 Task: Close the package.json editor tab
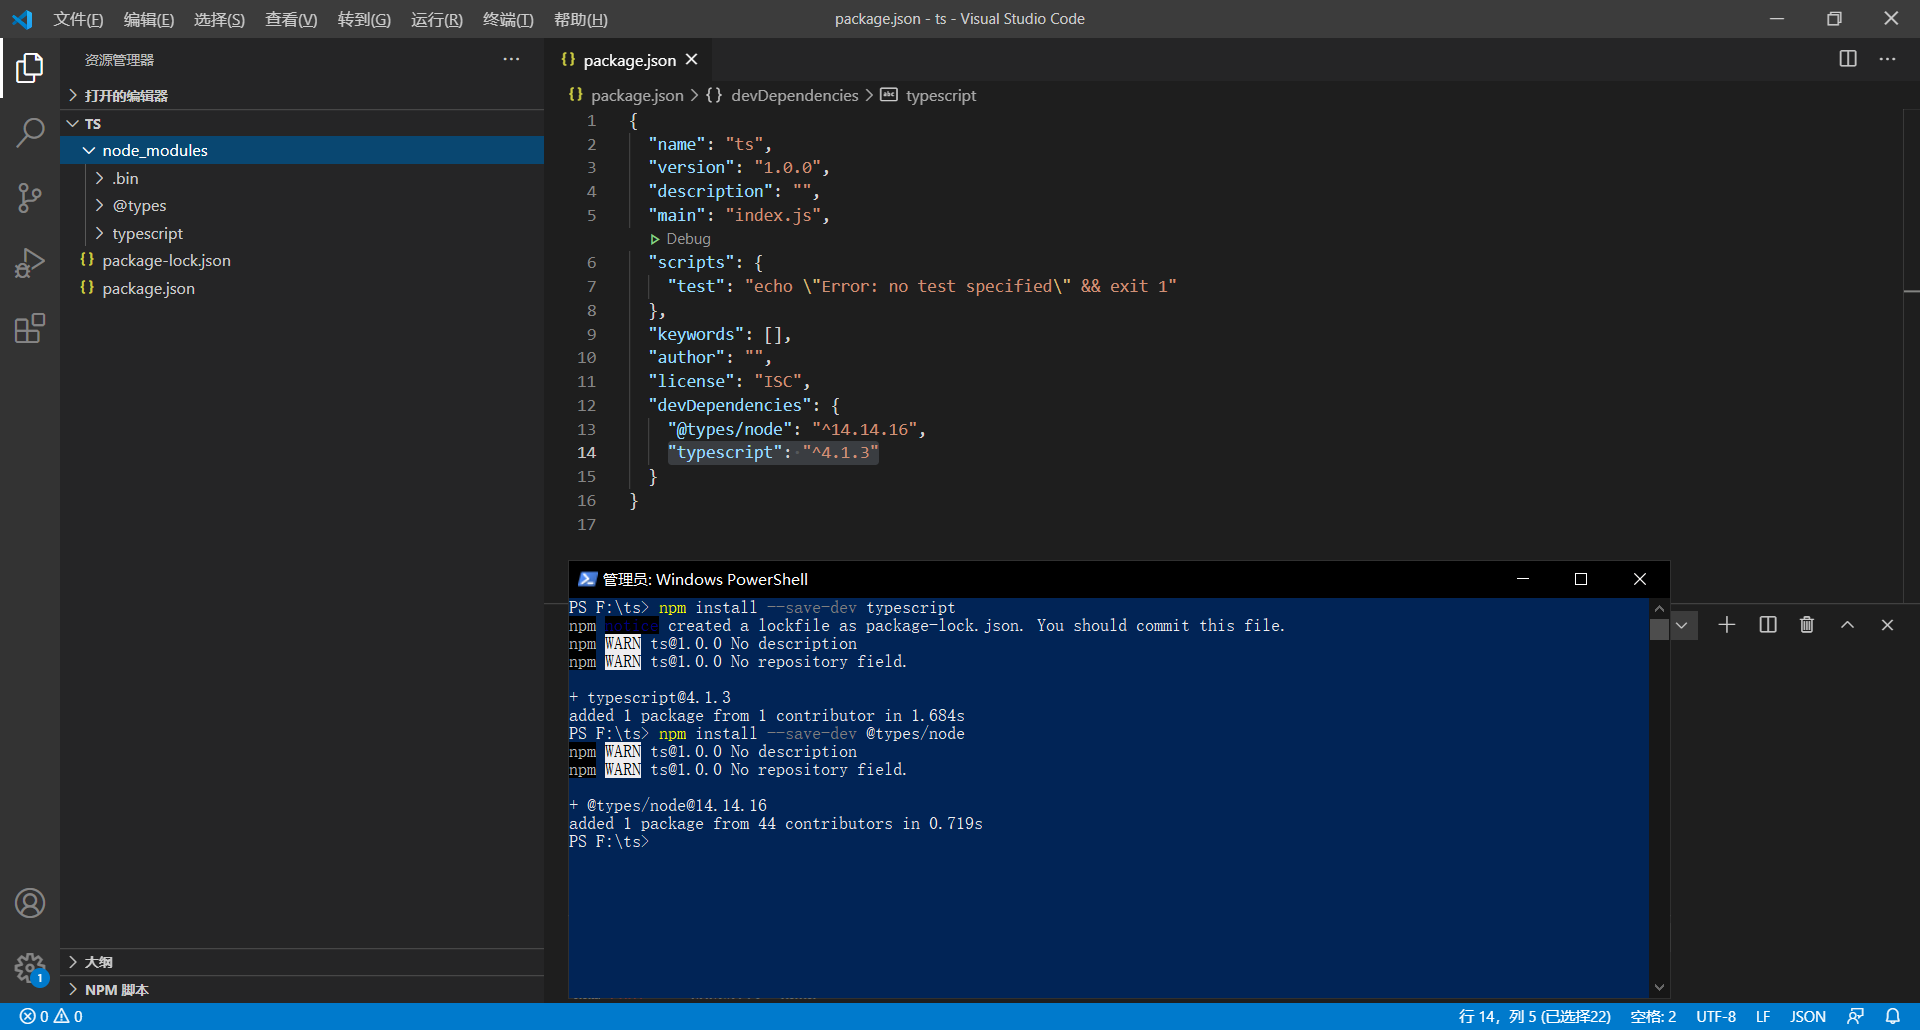point(691,60)
